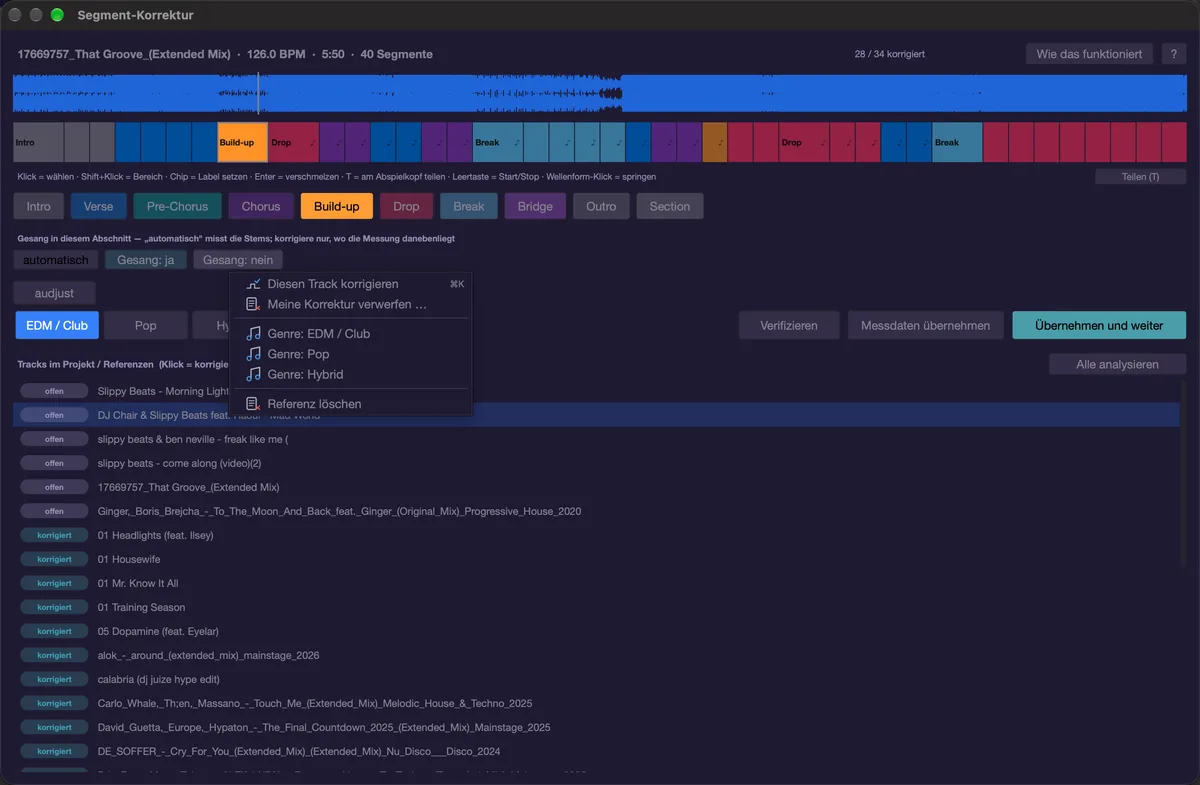Screen dimensions: 1200x785
Task: Open track slippy beats - come along (video)(2)
Action: pos(179,463)
